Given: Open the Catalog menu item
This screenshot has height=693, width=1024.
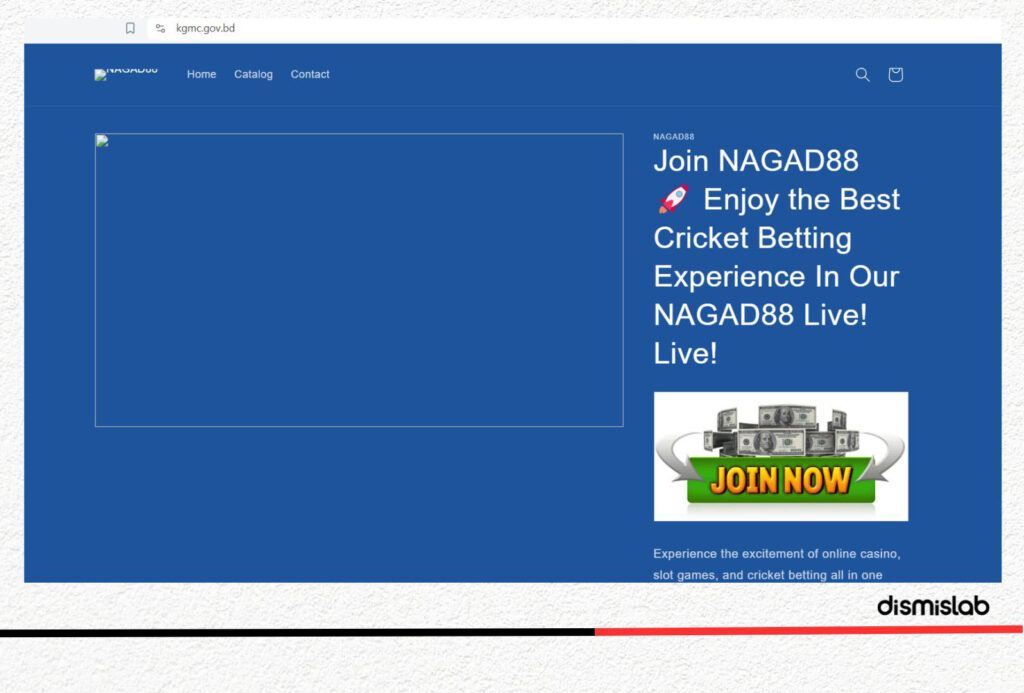Looking at the screenshot, I should click(x=253, y=74).
